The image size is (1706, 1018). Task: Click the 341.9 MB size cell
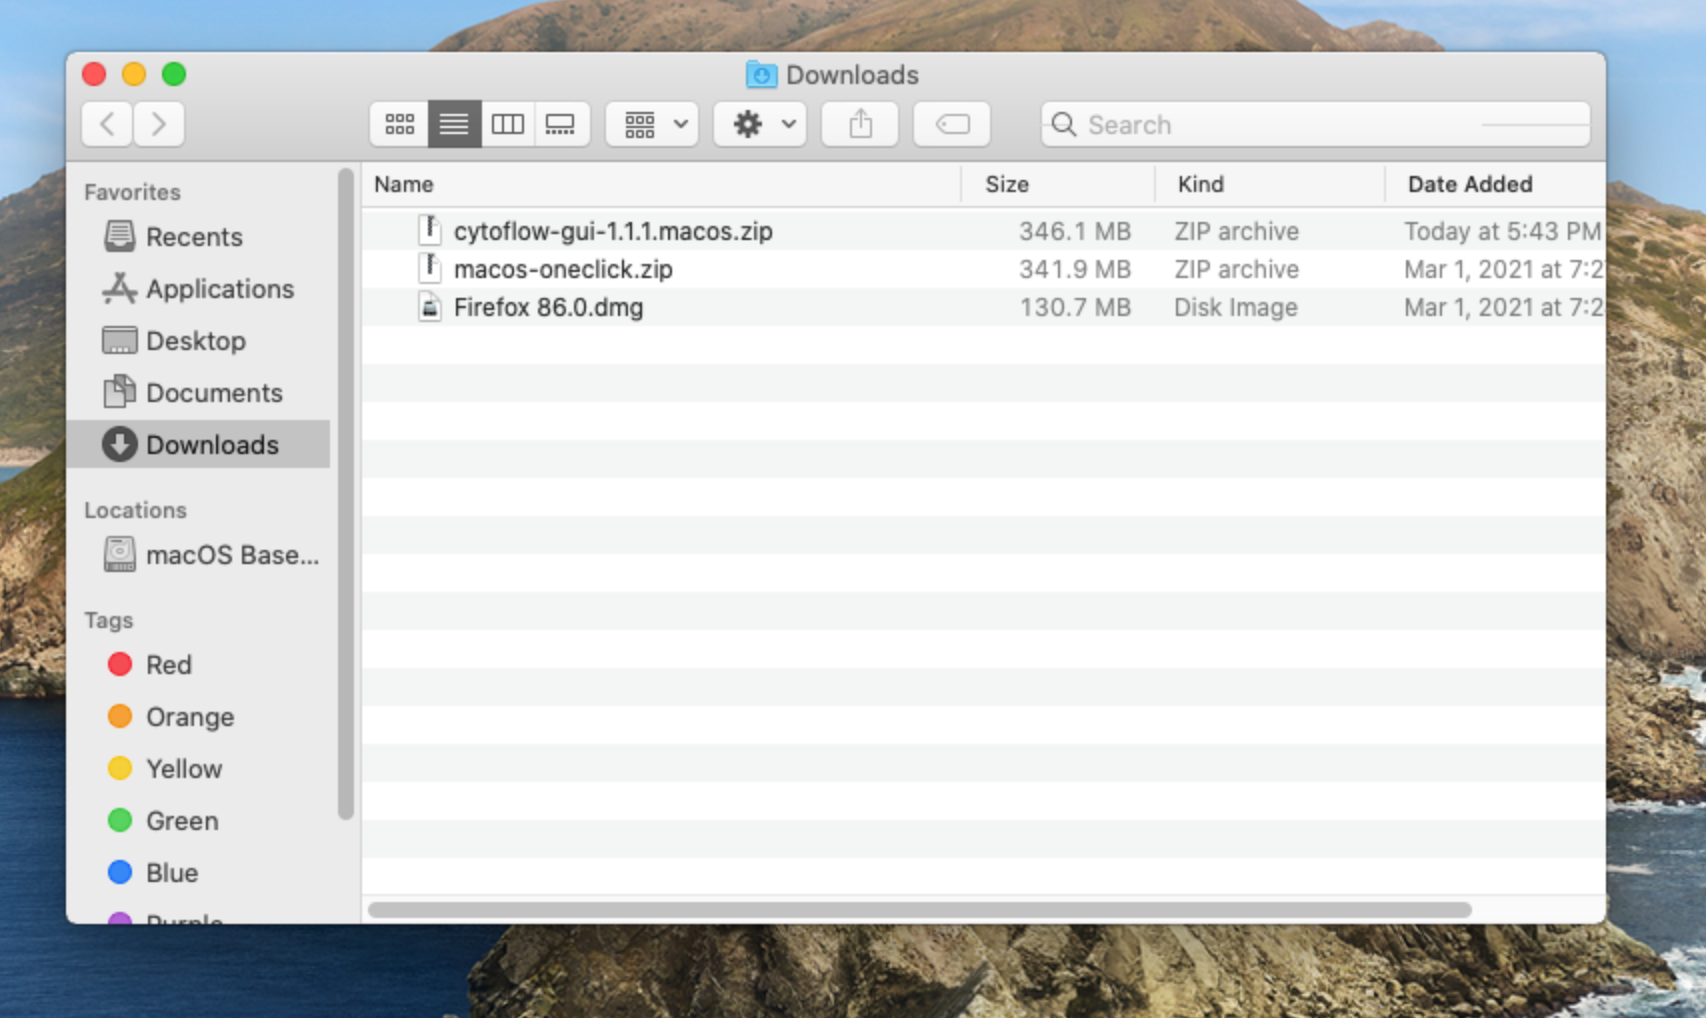[1075, 269]
